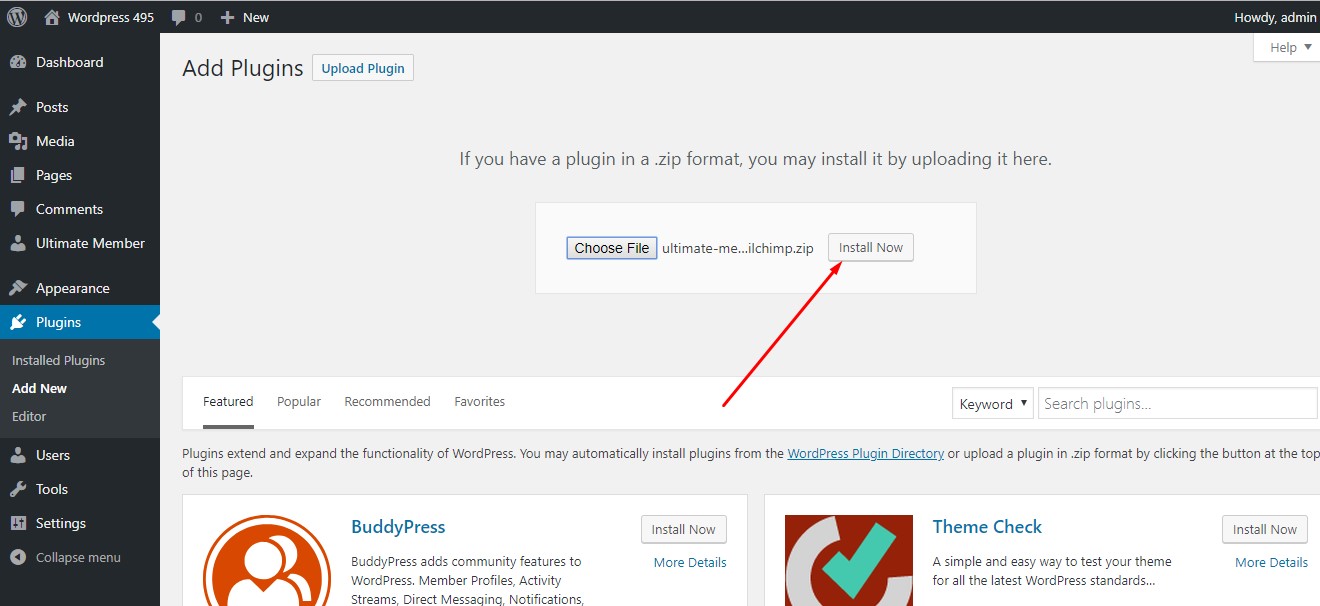Click the Appearance paintbrush icon
The width and height of the screenshot is (1320, 606).
[x=18, y=288]
